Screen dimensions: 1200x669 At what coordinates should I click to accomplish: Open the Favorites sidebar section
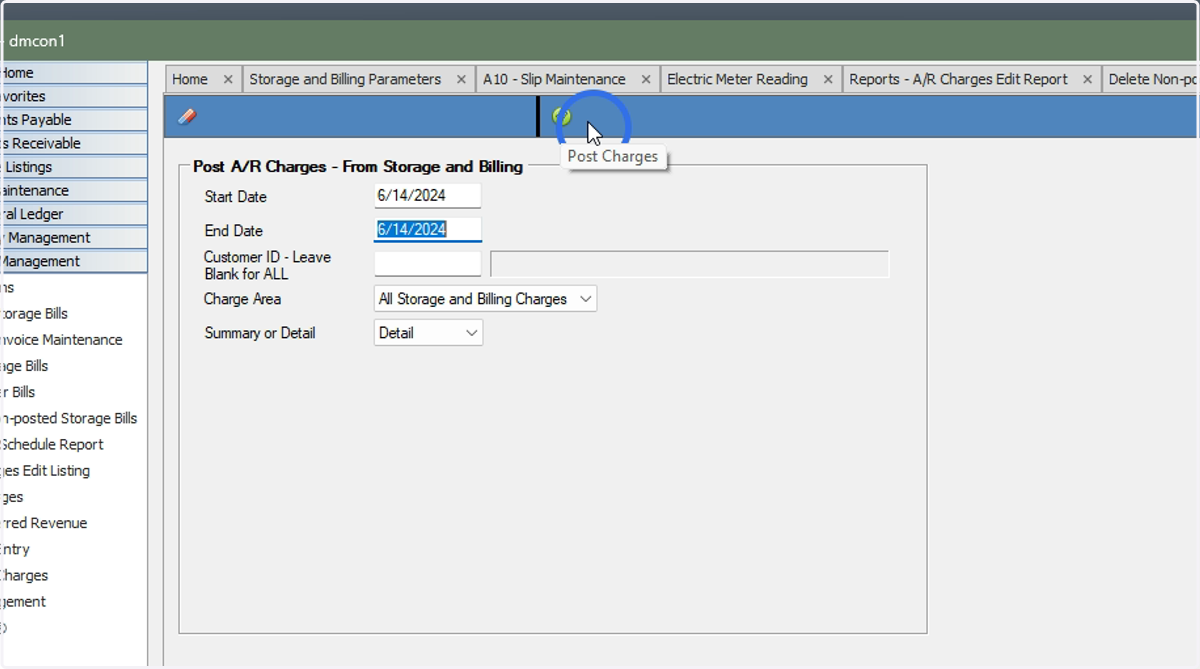pos(73,96)
